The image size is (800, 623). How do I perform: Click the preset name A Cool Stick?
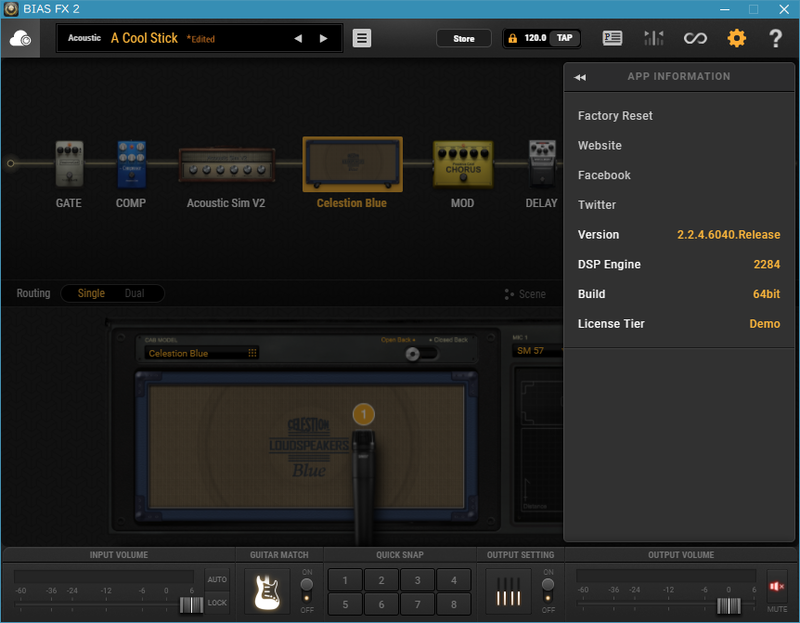coord(144,38)
